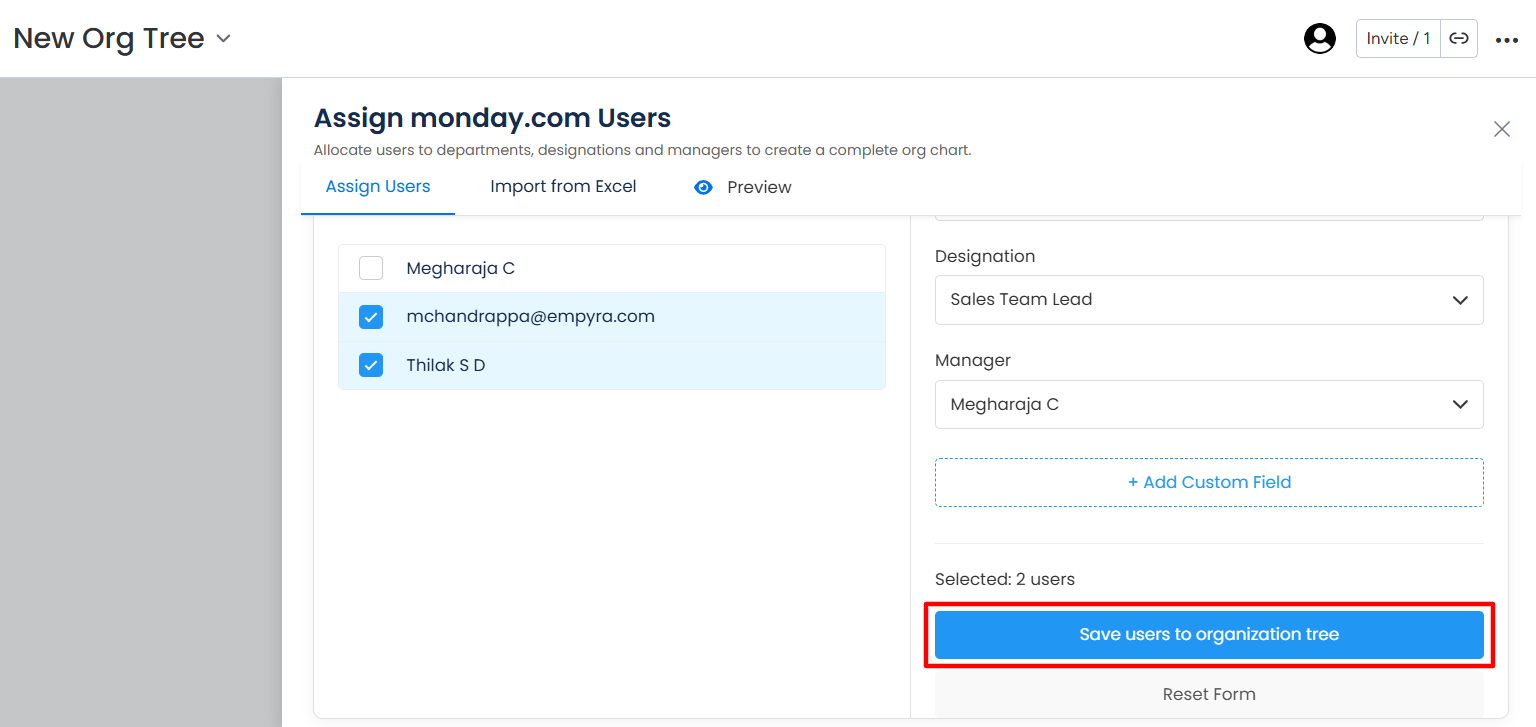The height and width of the screenshot is (727, 1536).
Task: Open the user profile avatar icon
Action: coord(1320,39)
